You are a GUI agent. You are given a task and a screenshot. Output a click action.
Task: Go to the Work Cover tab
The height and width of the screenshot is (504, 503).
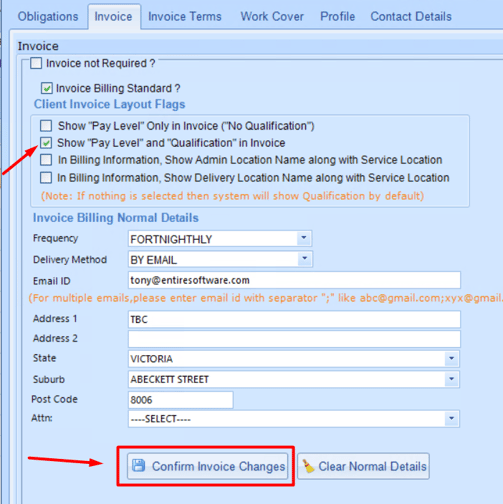[x=272, y=16]
